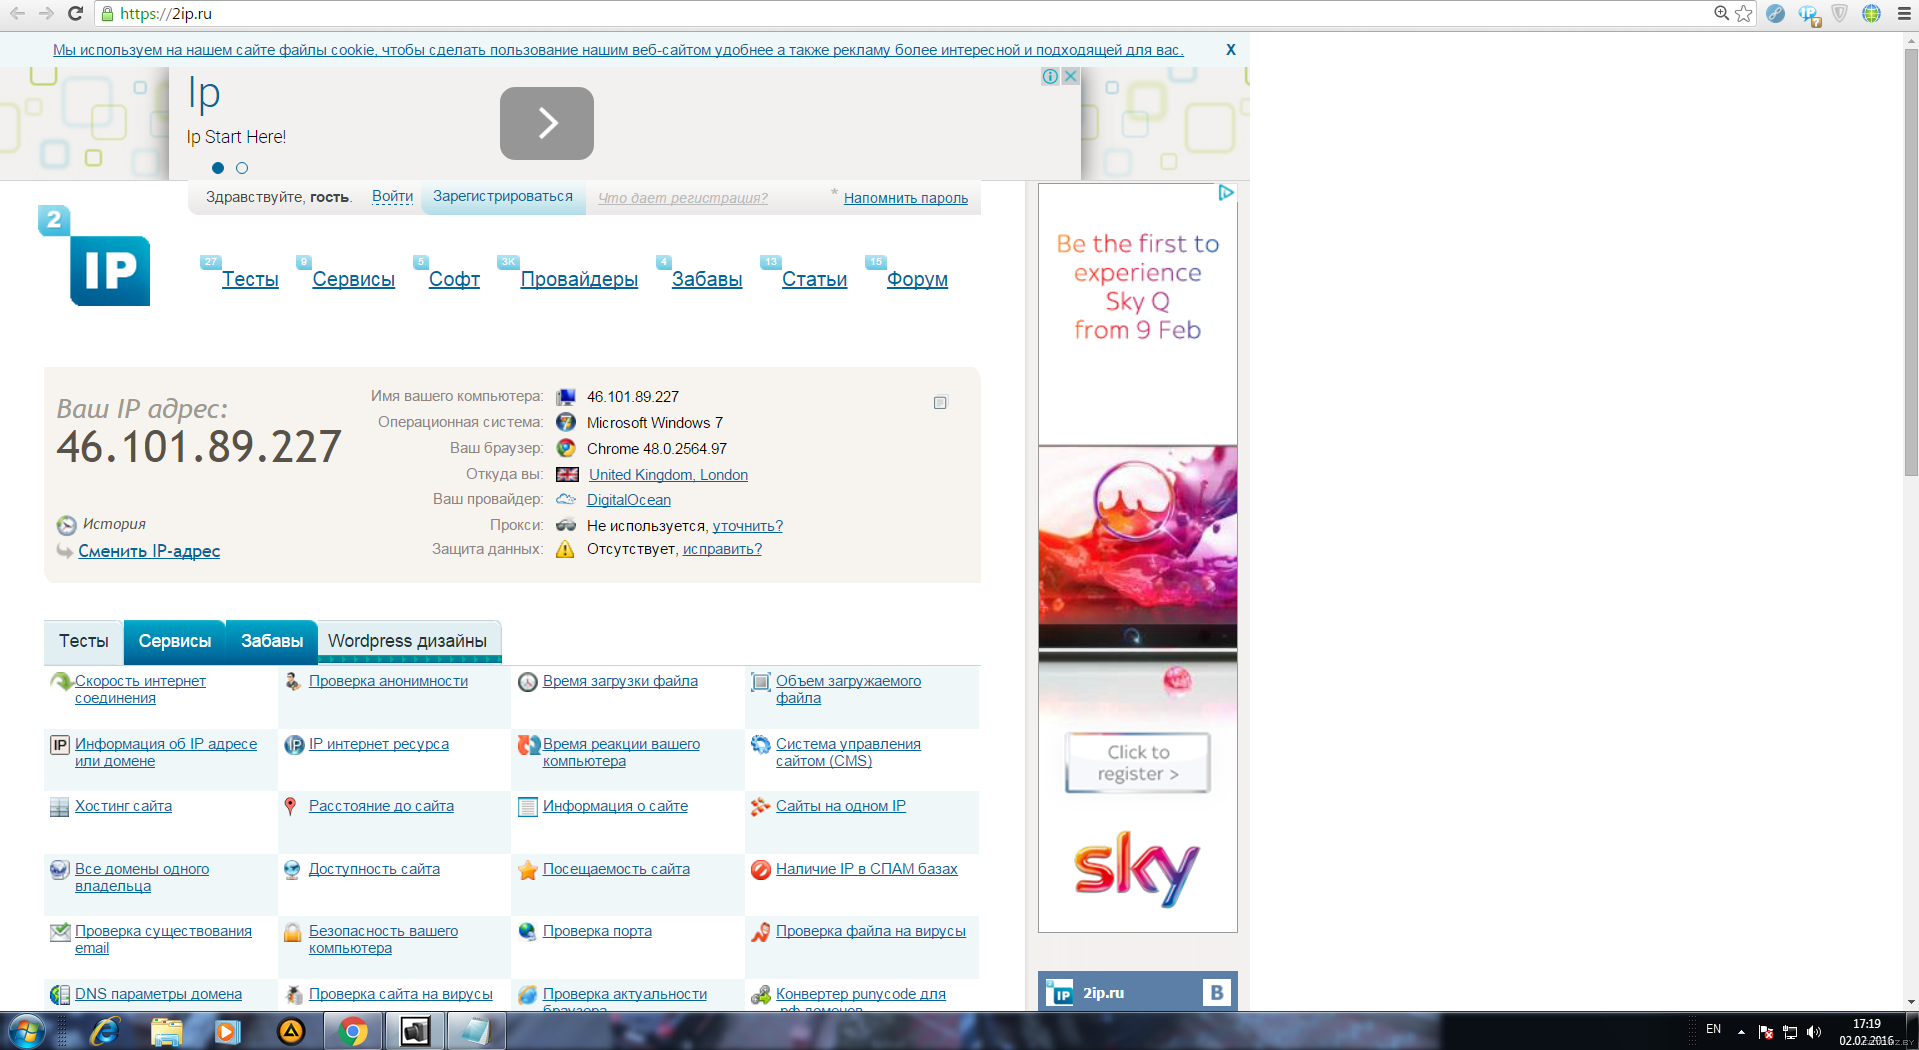Click the SPAM bases check red icon
This screenshot has height=1050, width=1919.
point(760,870)
